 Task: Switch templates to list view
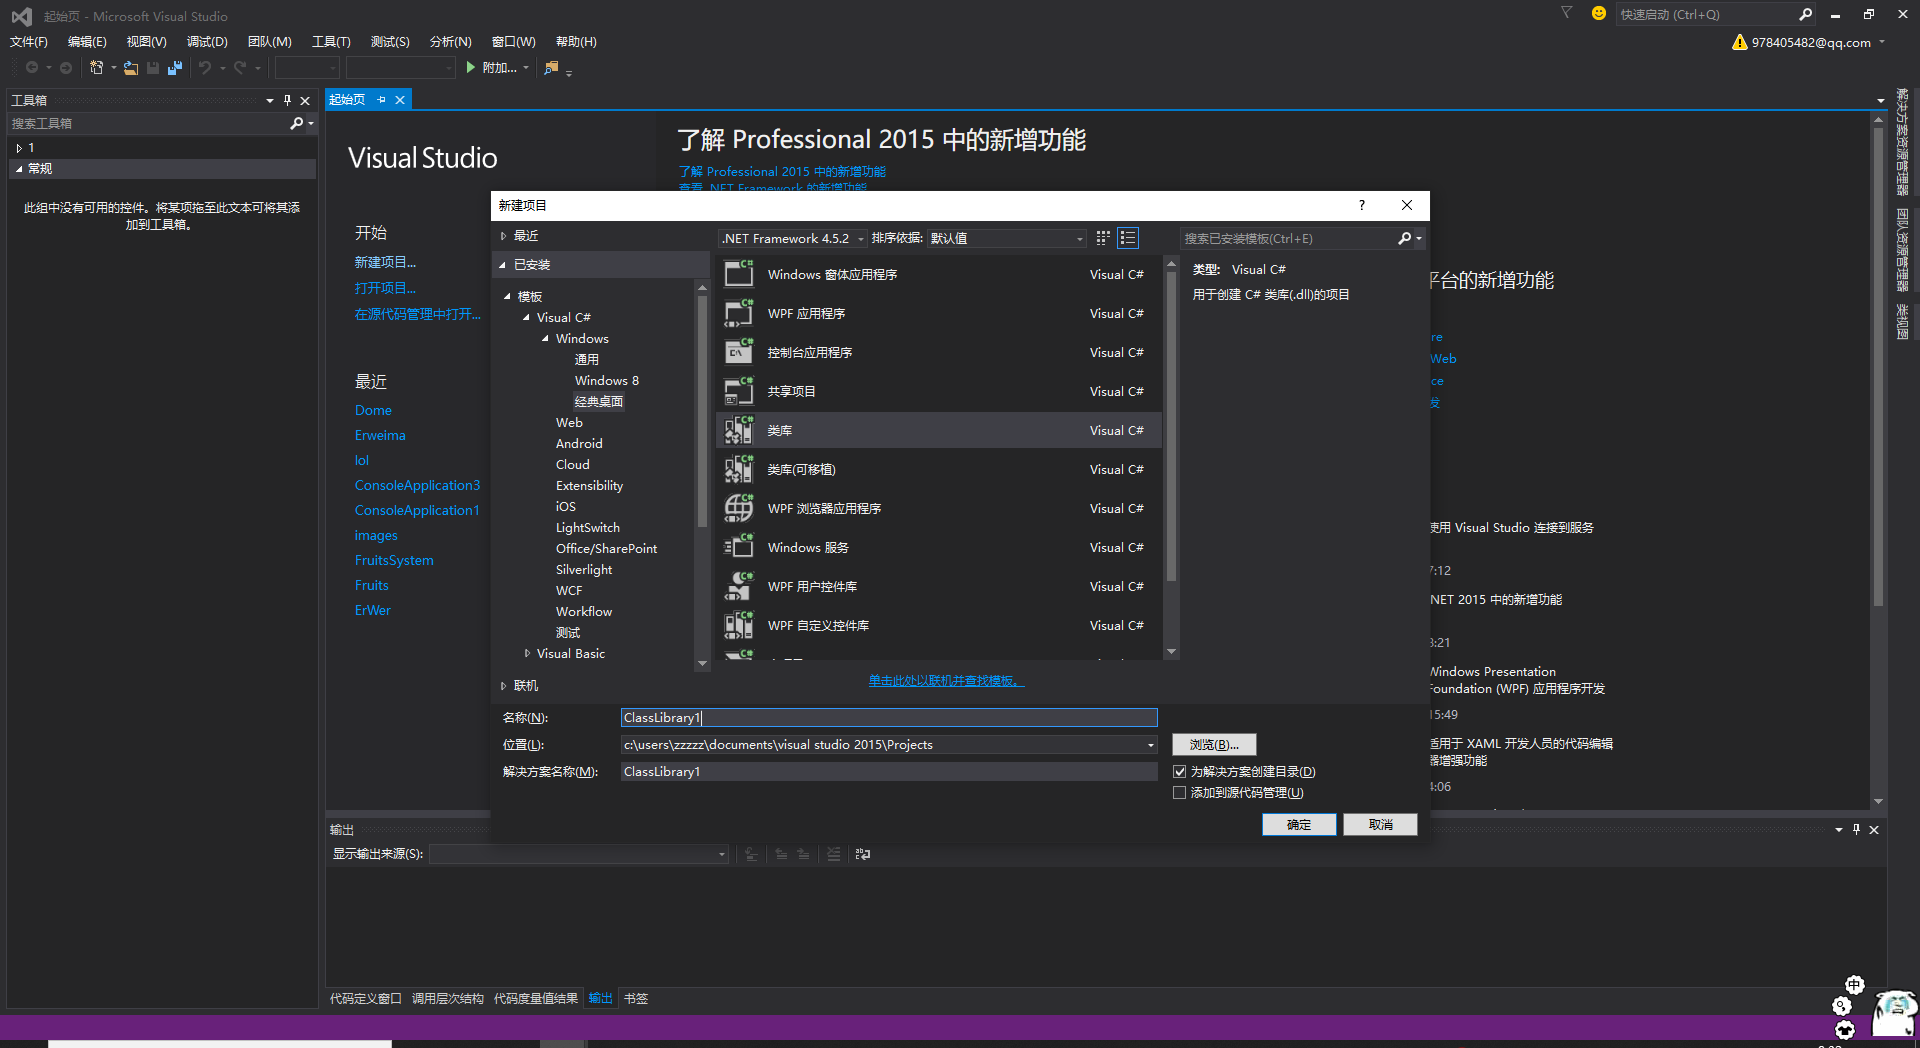1128,238
